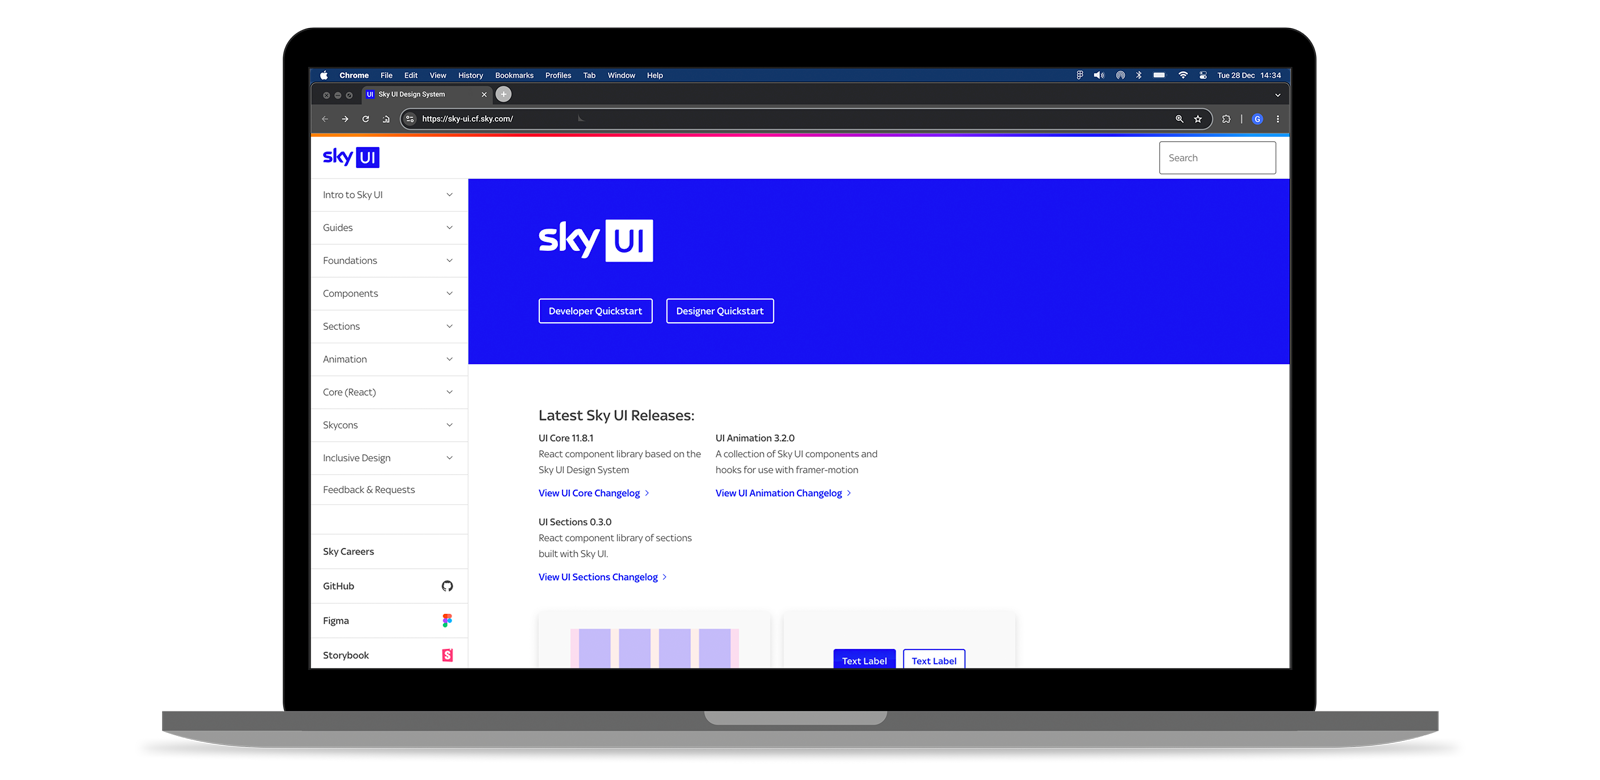This screenshot has width=1600, height=780.
Task: Click the GitHub logo icon in the sidebar
Action: point(447,586)
